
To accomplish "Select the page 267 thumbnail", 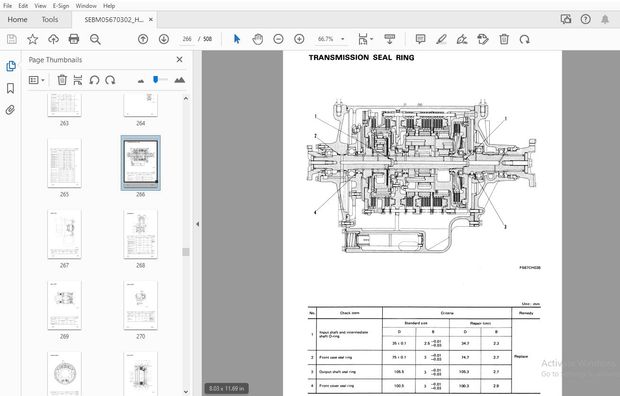I will [64, 234].
